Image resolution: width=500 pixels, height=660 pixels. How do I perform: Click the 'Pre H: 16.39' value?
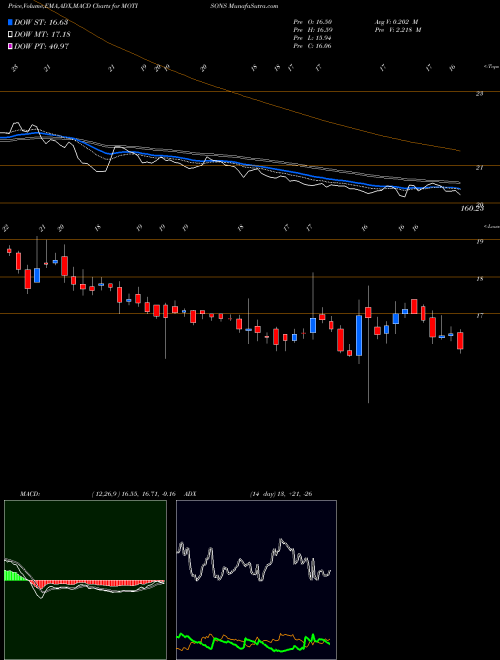click(x=313, y=30)
